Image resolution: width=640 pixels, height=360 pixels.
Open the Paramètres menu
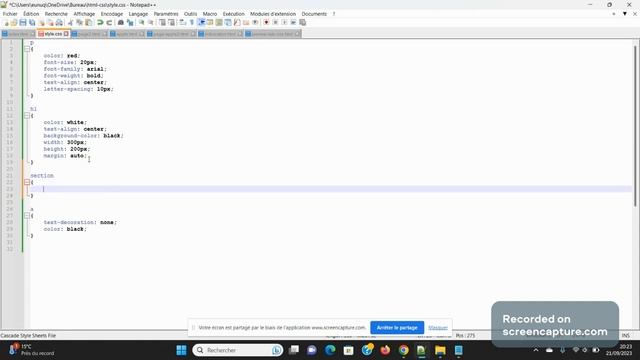(x=166, y=14)
